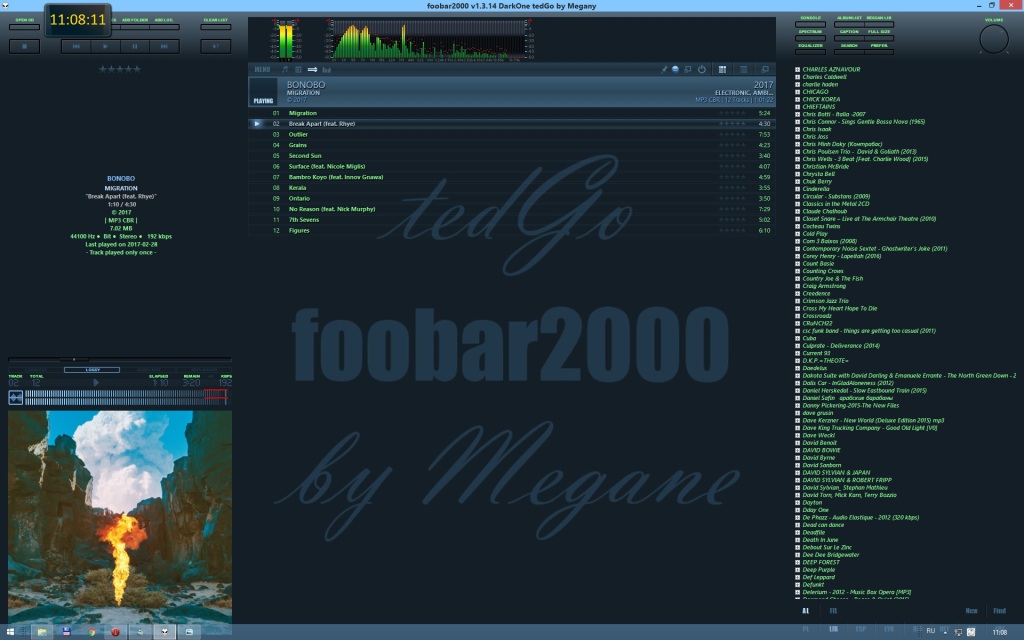This screenshot has width=1024, height=640.
Task: Expand the Chris Isaak tree node
Action: [797, 129]
